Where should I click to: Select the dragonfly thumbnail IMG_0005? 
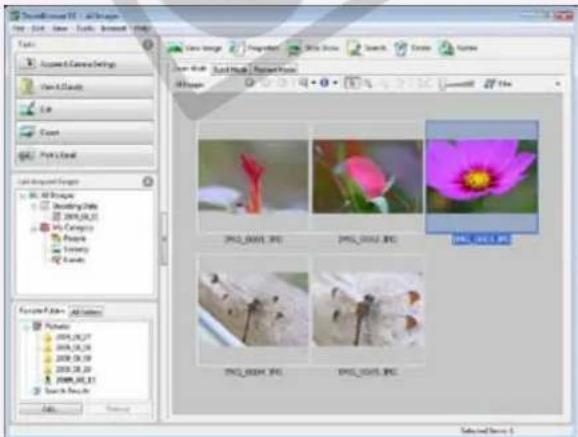(368, 309)
